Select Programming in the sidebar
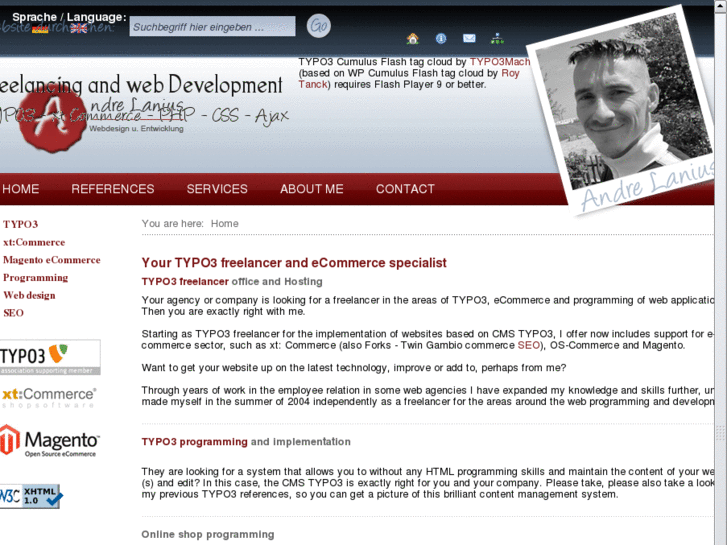The height and width of the screenshot is (545, 727). click(35, 277)
